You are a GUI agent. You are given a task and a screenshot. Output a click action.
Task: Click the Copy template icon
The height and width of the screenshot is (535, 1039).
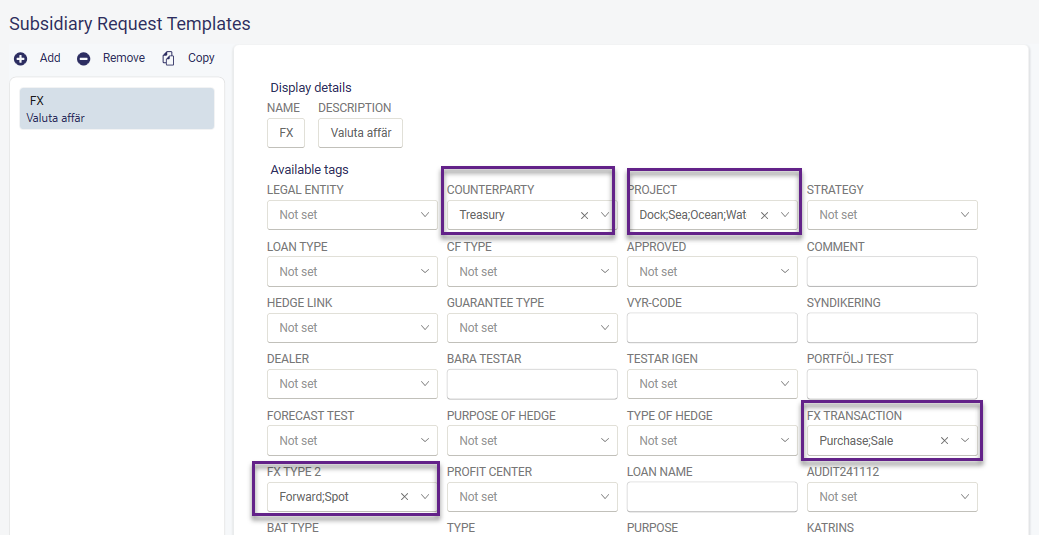click(169, 59)
